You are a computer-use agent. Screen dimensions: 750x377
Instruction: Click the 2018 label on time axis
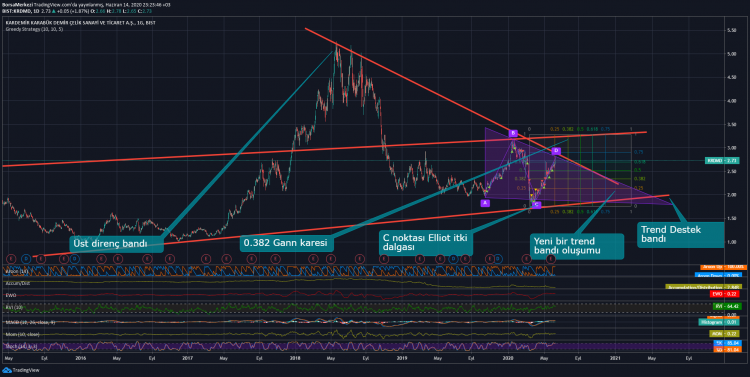pos(294,358)
